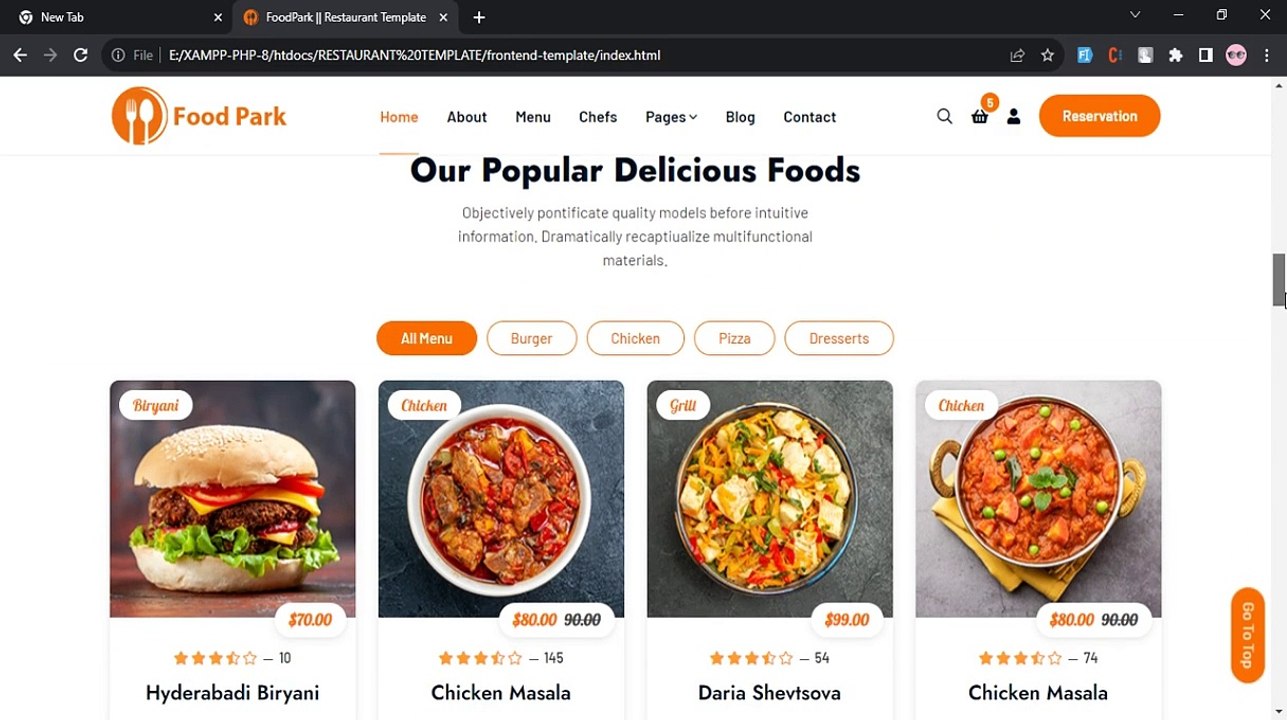Open the Hyderabadi Biryani link
Viewport: 1287px width, 720px height.
[x=232, y=692]
